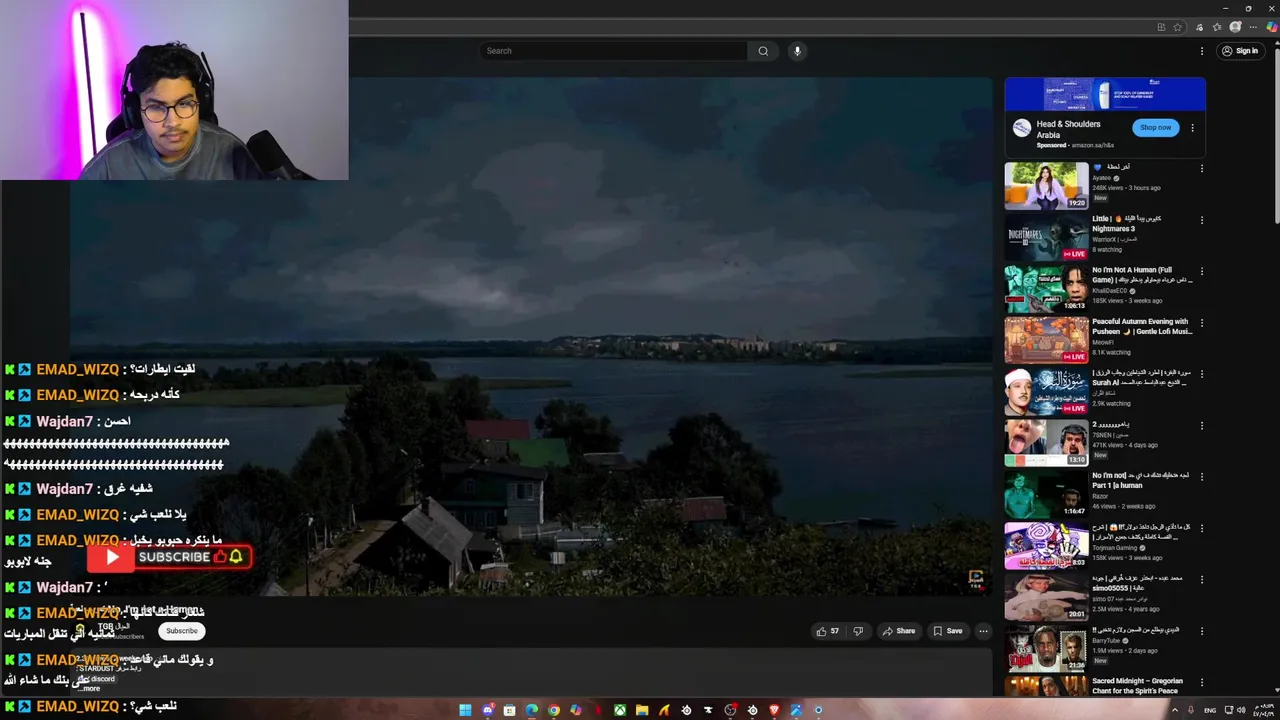Open options for Sacred Midnight Gregorian video
Screen dimensions: 1280x720
point(1202,683)
